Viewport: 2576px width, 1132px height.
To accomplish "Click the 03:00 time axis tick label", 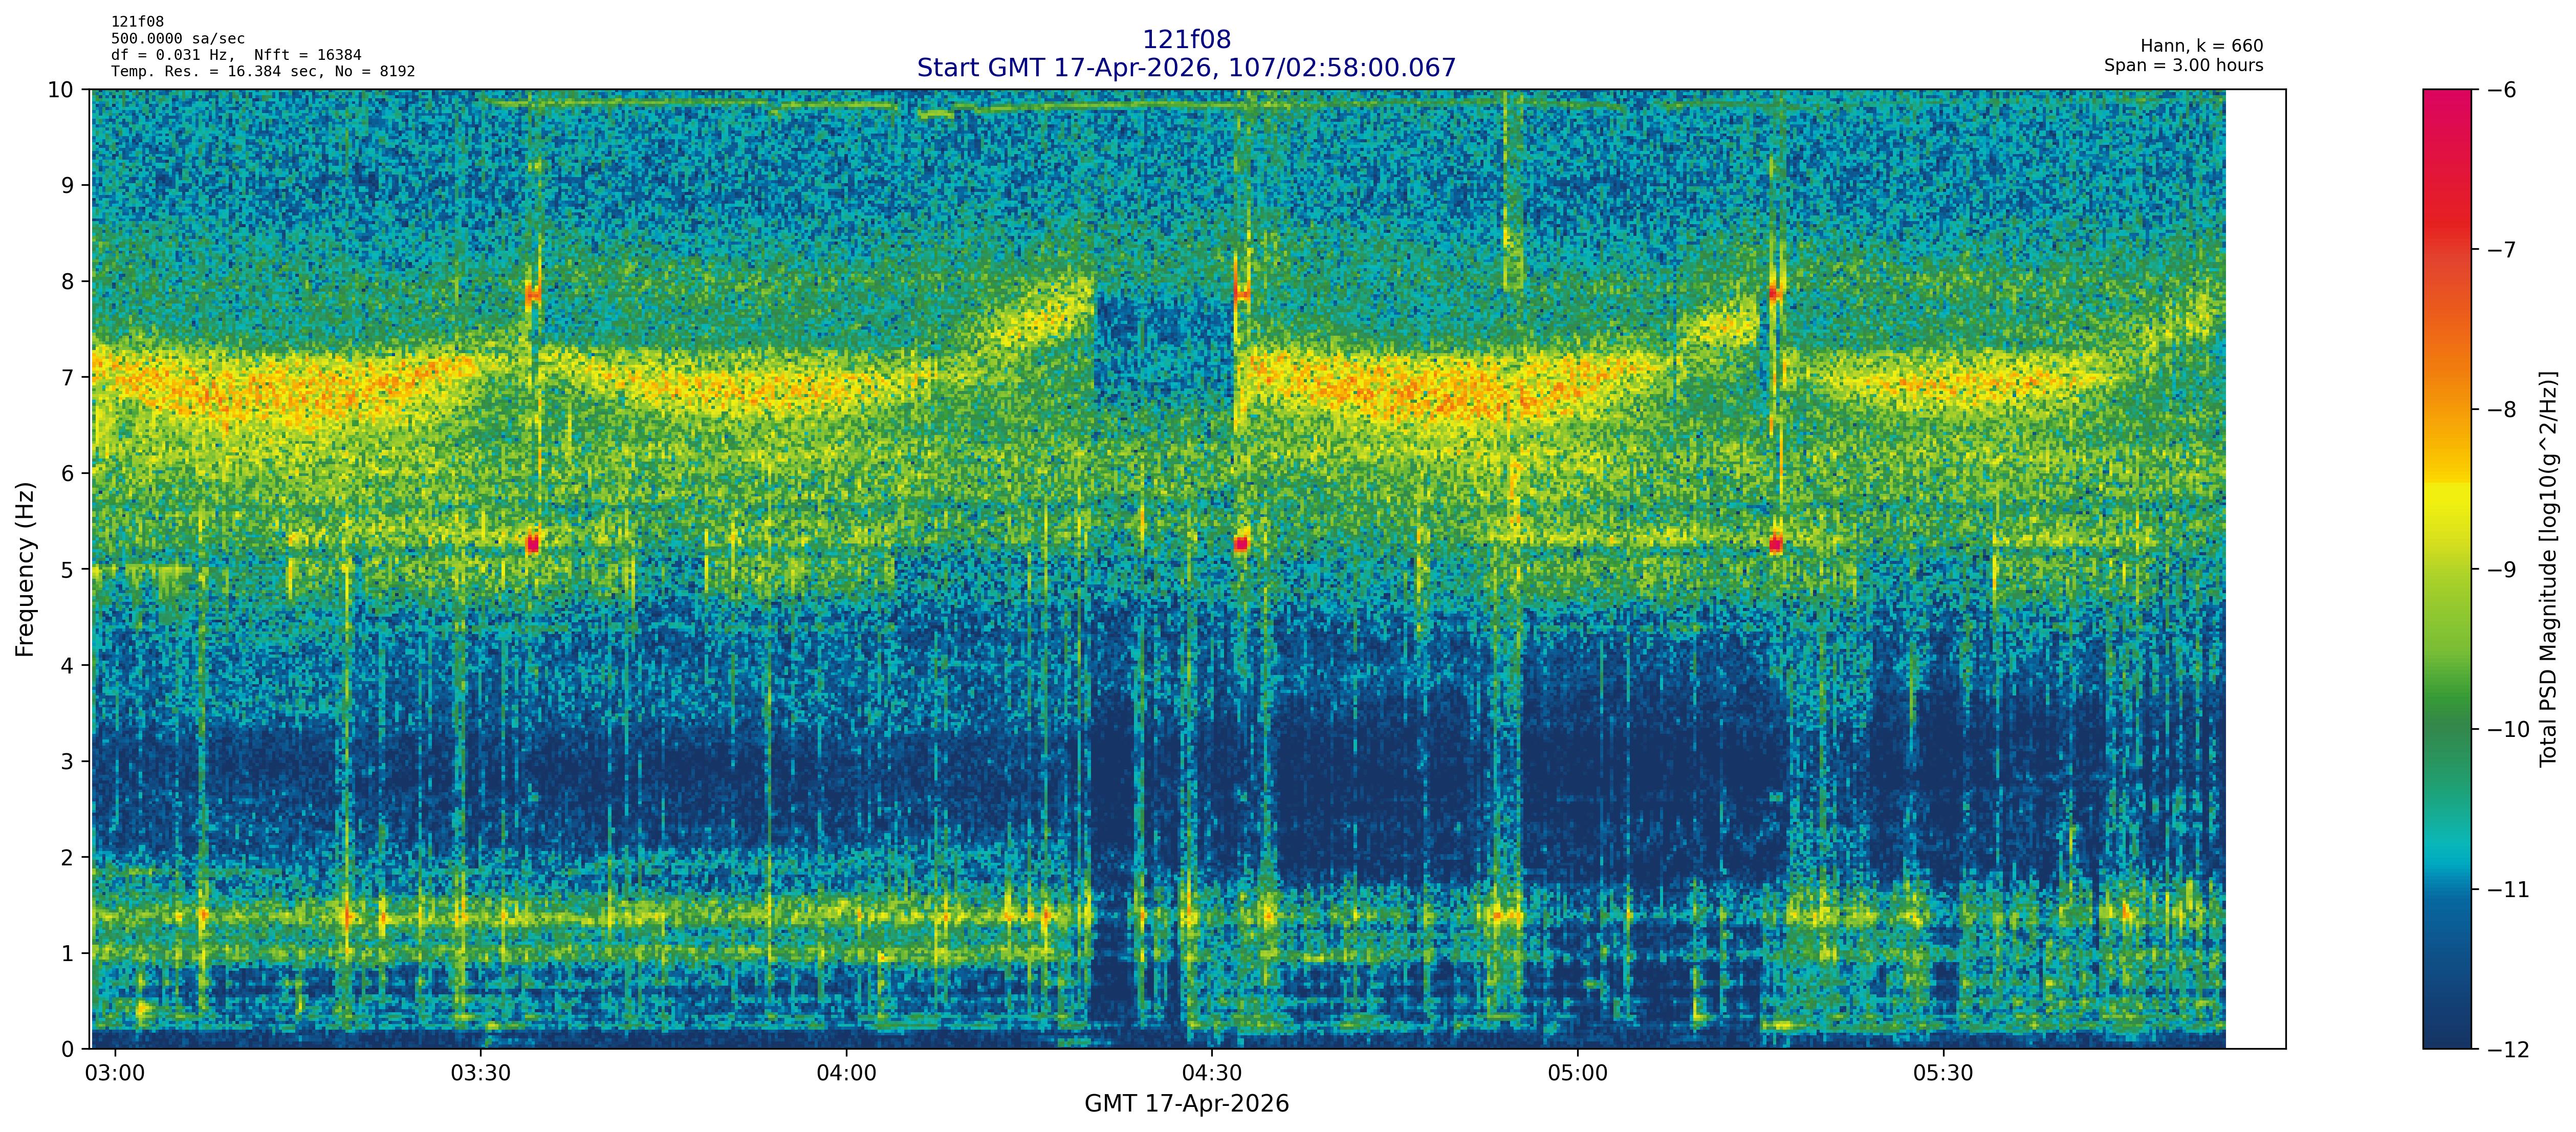I will [115, 1074].
